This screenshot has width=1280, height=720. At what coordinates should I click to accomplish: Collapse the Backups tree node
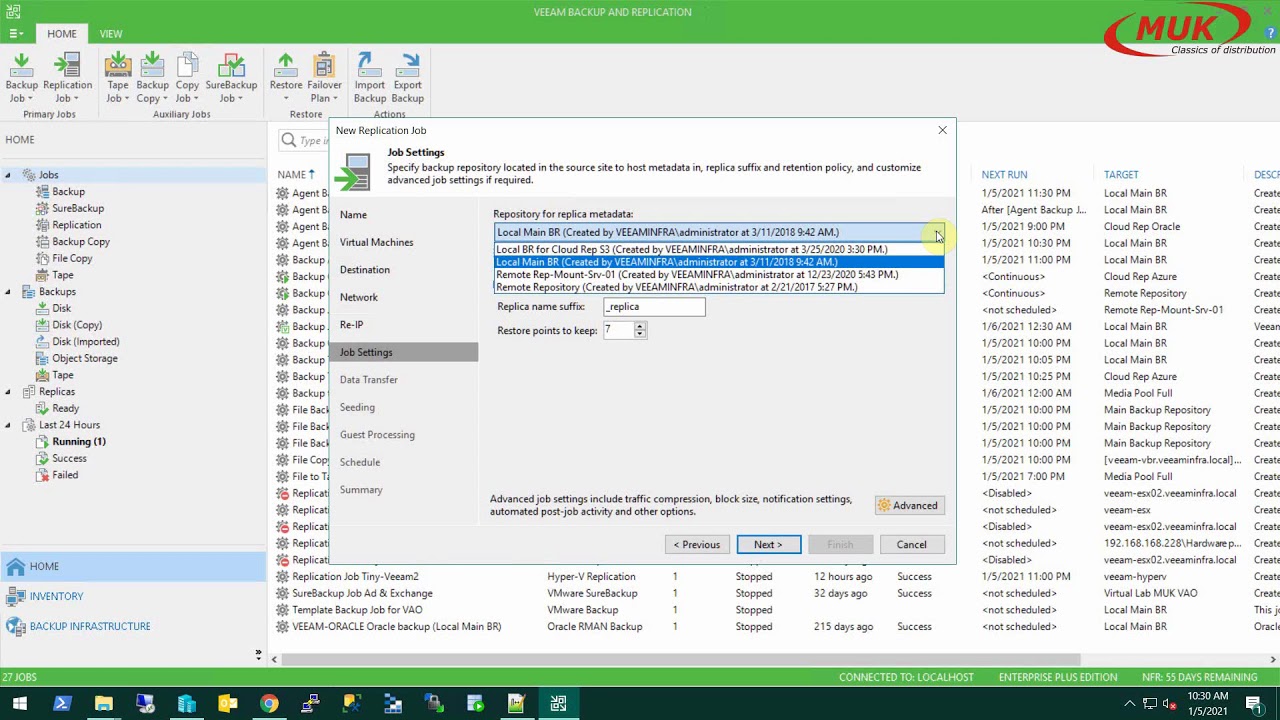pyautogui.click(x=8, y=292)
